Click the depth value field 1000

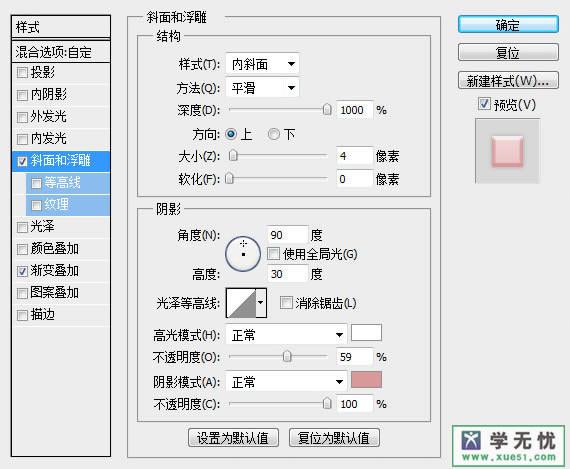355,110
